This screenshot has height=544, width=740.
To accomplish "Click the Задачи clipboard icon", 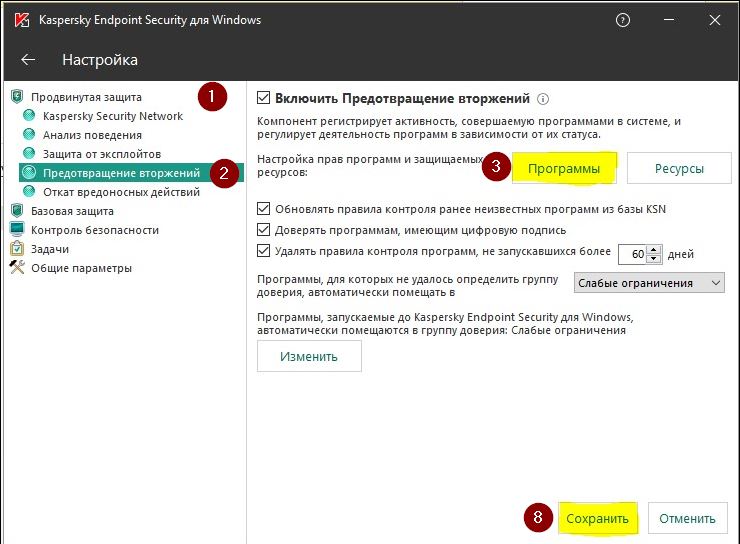I will tap(17, 248).
